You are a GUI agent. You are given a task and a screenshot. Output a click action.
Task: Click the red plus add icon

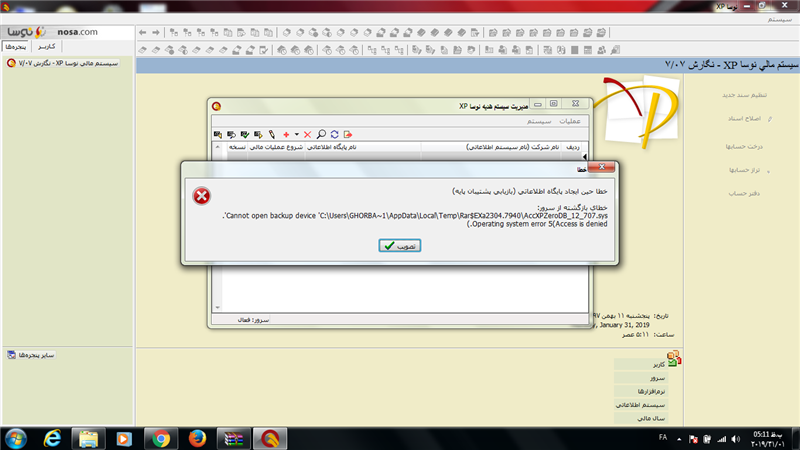pos(286,134)
